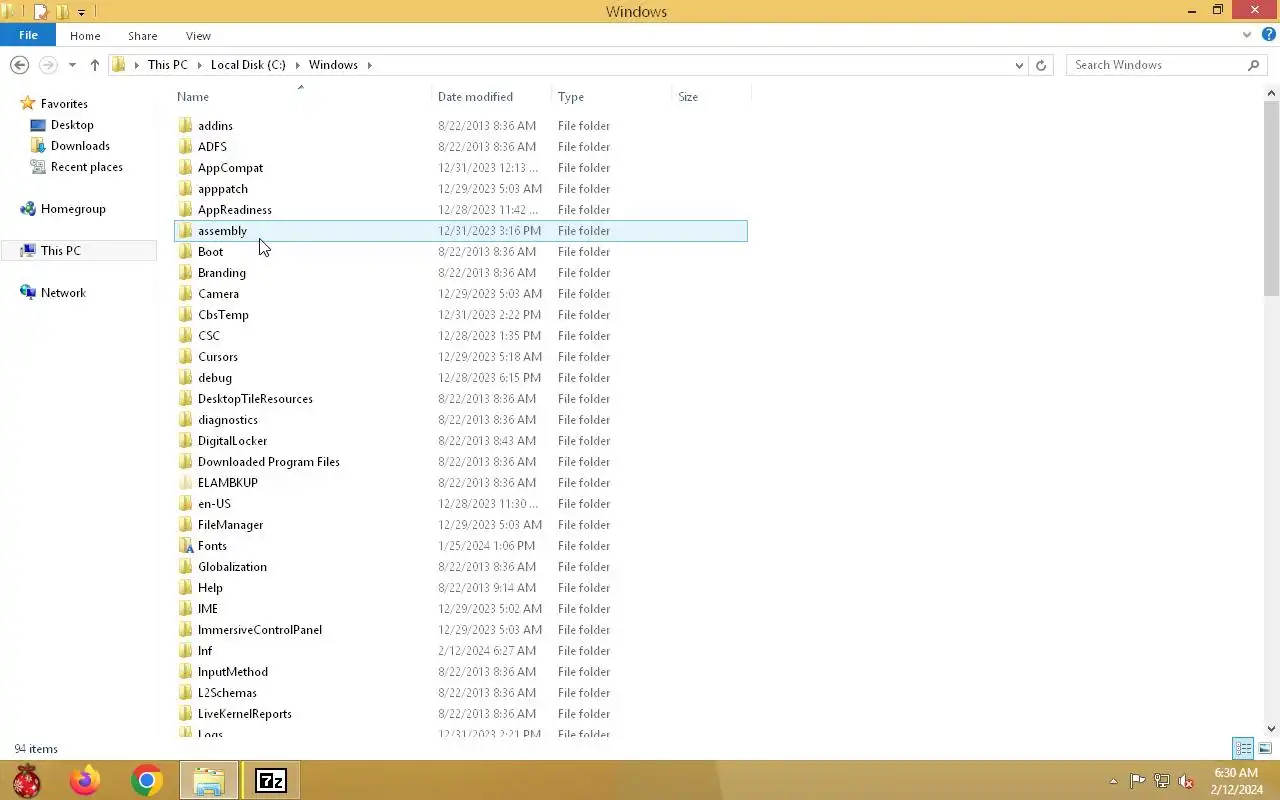Click the addins folder icon
The width and height of the screenshot is (1280, 800).
pyautogui.click(x=185, y=125)
